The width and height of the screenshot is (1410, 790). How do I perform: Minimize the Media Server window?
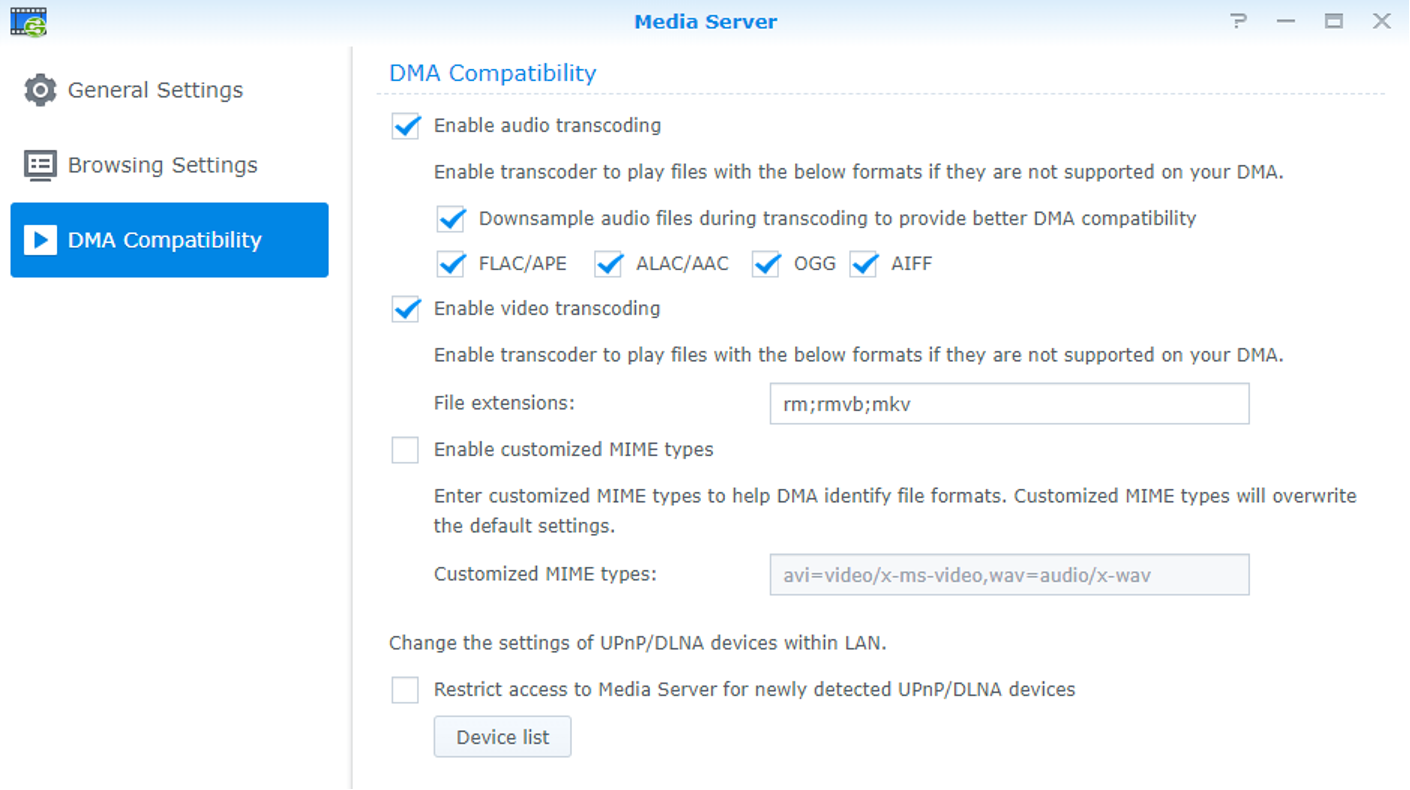point(1286,21)
